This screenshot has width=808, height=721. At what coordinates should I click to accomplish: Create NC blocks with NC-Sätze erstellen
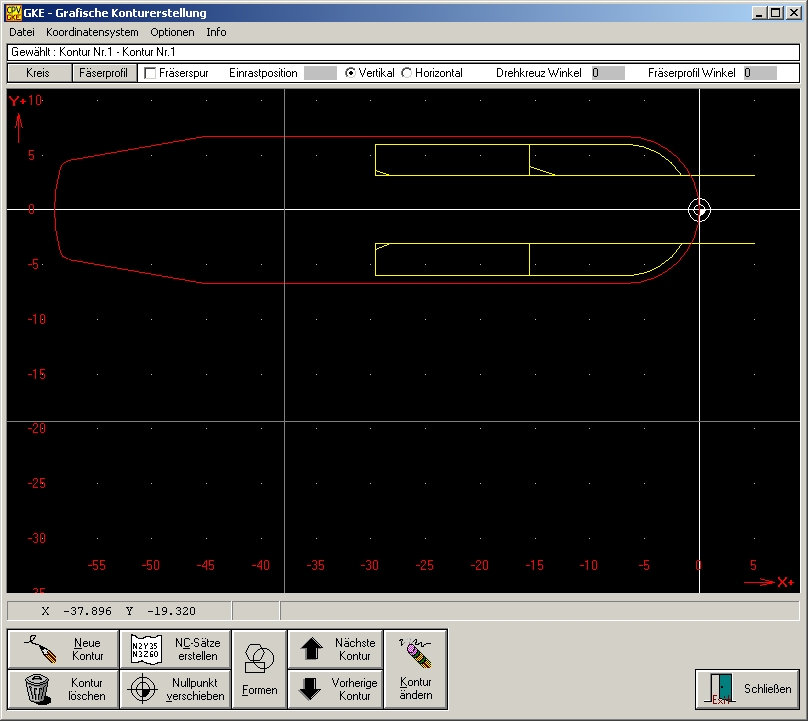point(175,649)
